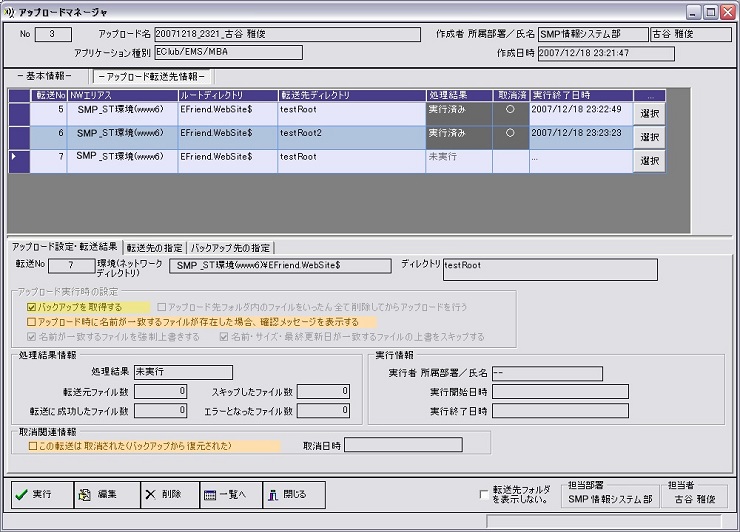Sort by the NWエリアス column header

pos(123,95)
